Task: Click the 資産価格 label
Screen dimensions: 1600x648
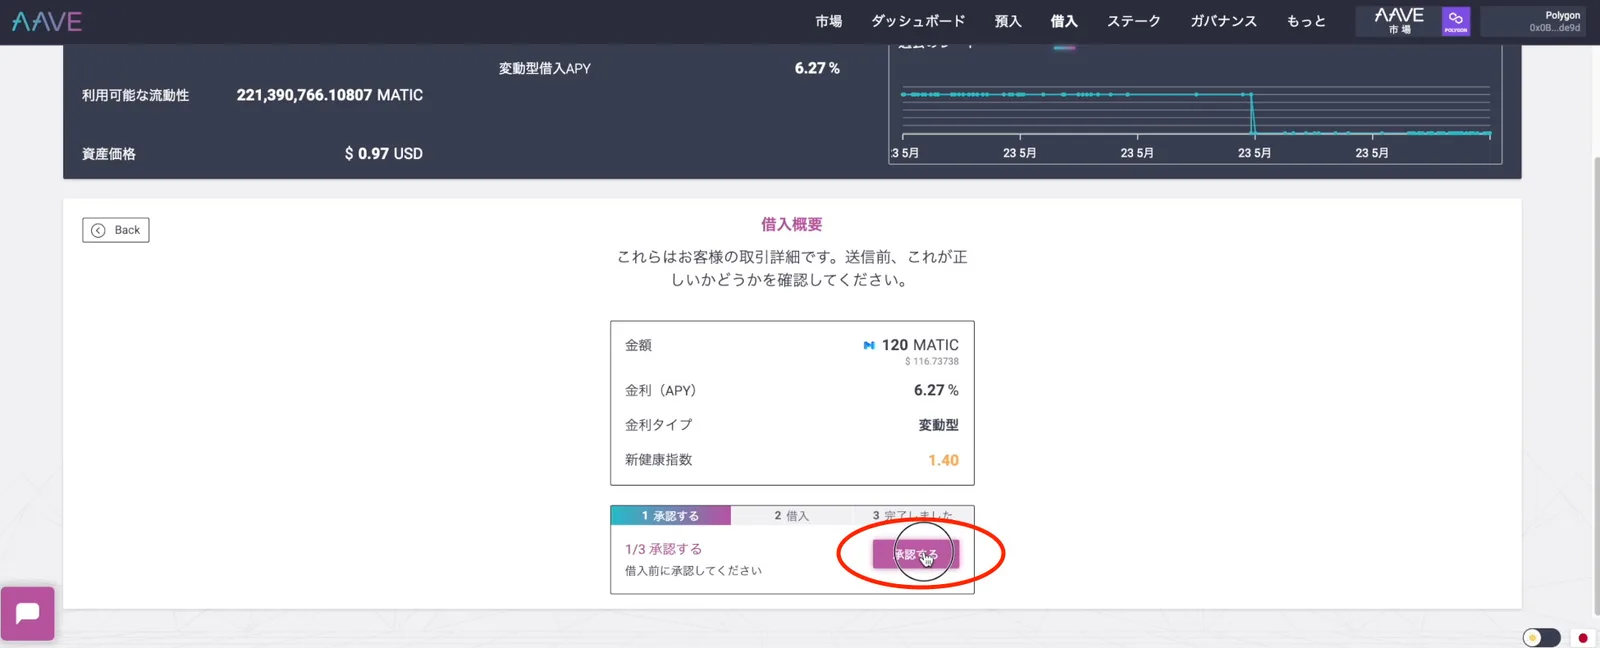Action: (x=108, y=154)
